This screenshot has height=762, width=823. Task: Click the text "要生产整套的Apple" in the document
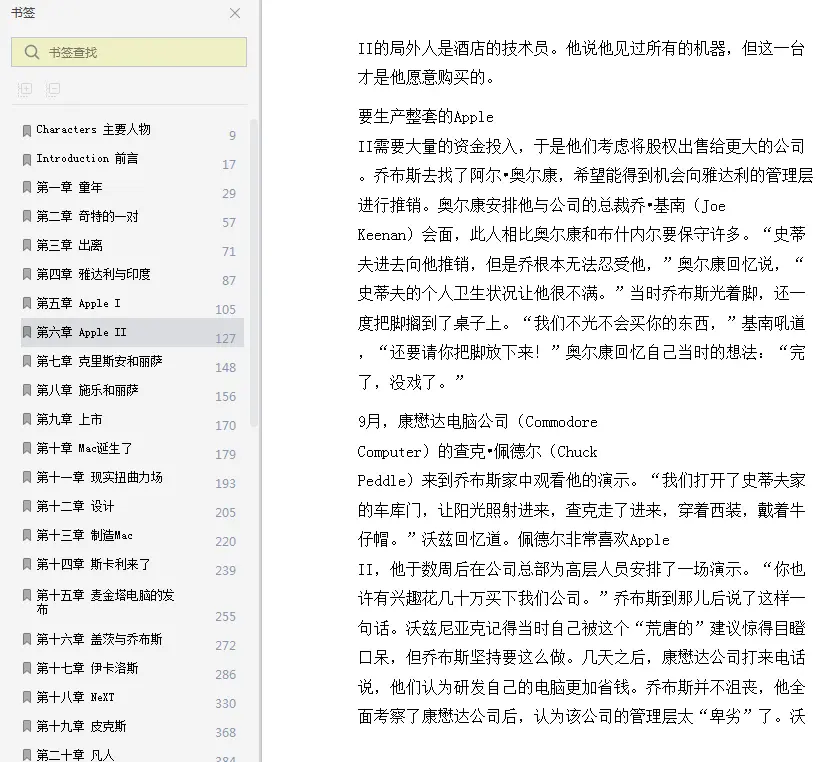[426, 117]
